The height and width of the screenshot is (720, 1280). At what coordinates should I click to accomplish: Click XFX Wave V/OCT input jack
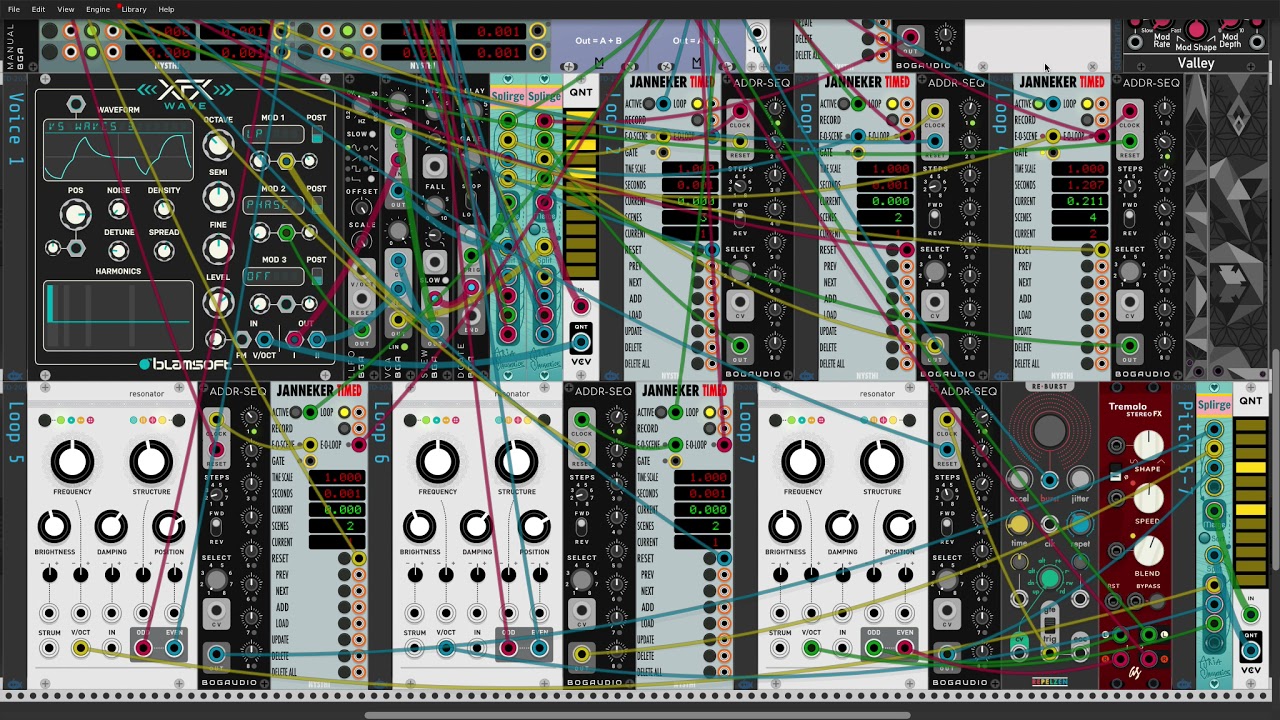coord(265,340)
